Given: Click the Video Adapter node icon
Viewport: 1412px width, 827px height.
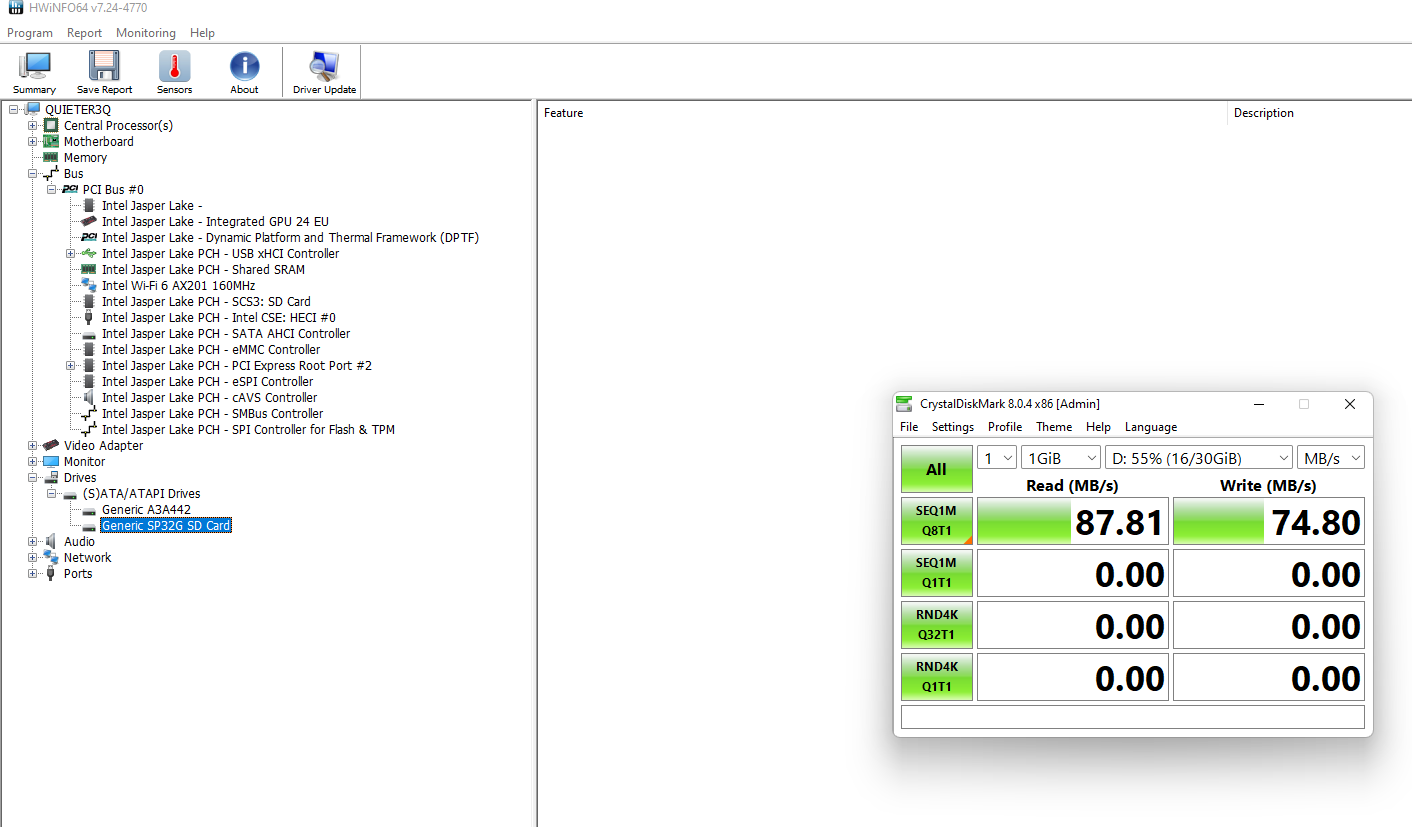Looking at the screenshot, I should [x=51, y=445].
